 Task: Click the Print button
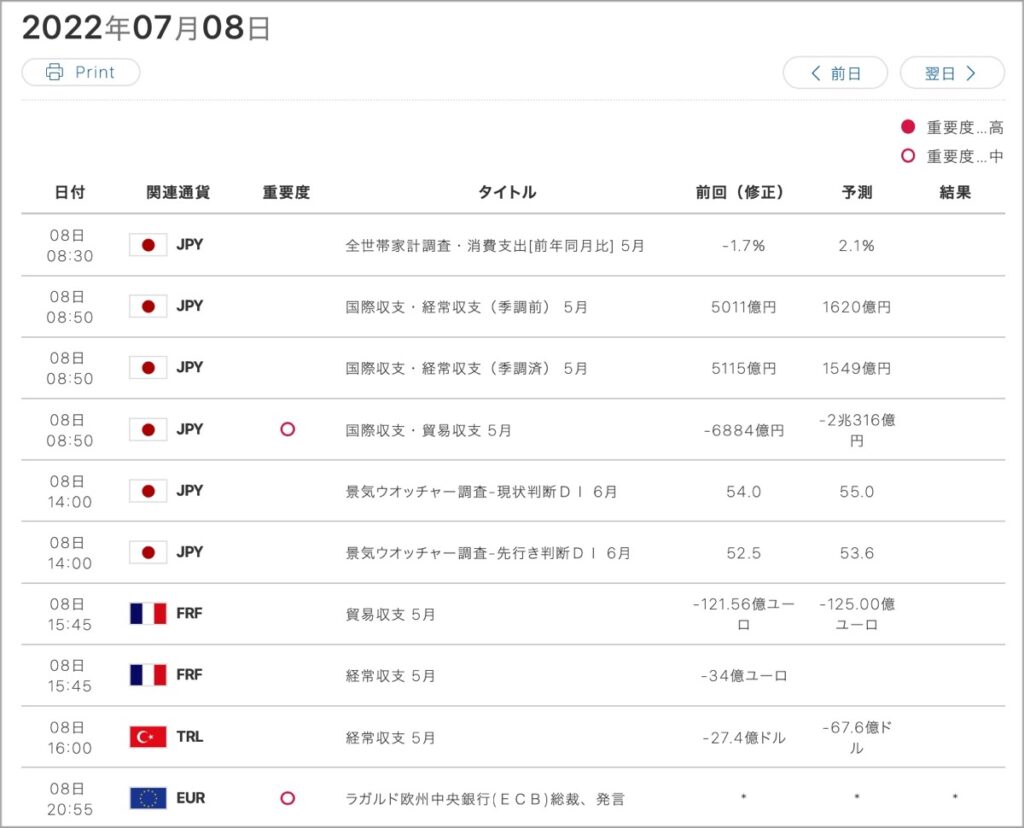(x=81, y=72)
